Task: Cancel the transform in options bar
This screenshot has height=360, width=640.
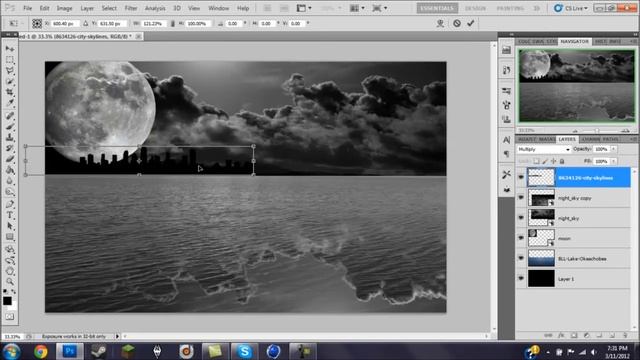Action: click(x=457, y=23)
